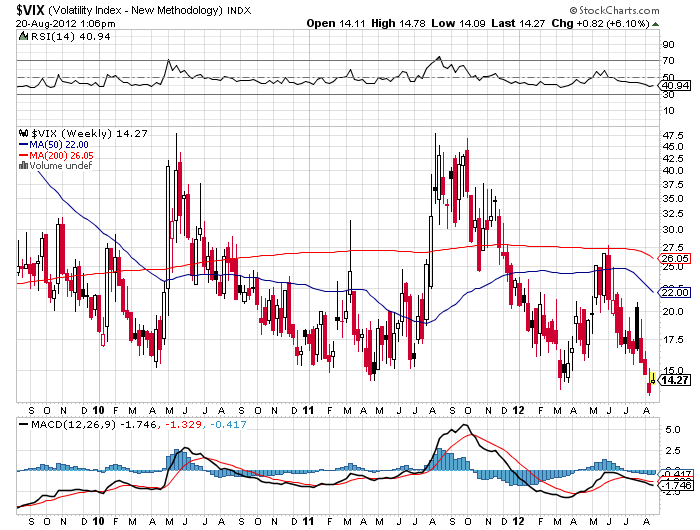The image size is (700, 530).
Task: Click the Chg +0.82 (+6.10%) value
Action: [600, 23]
